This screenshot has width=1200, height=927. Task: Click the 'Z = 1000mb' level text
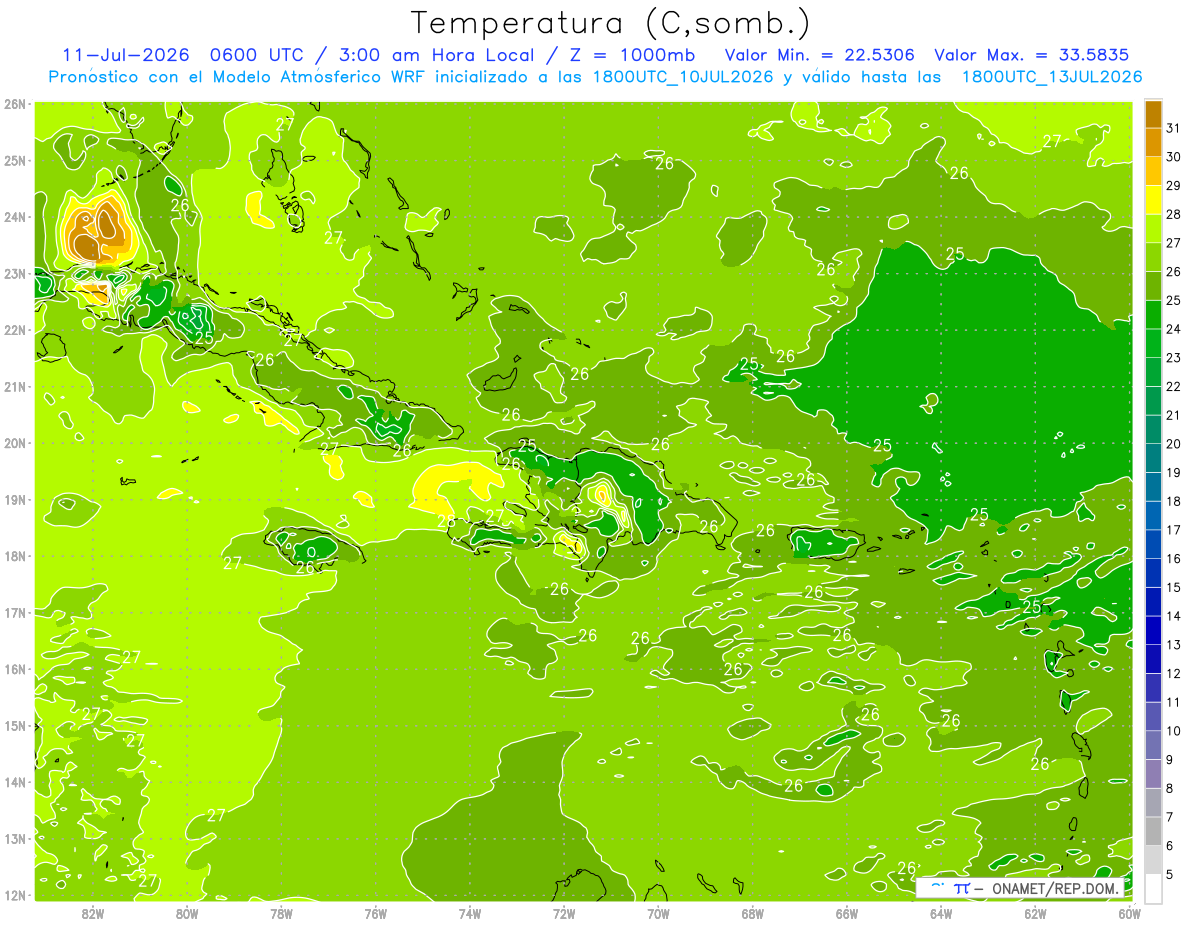632,55
